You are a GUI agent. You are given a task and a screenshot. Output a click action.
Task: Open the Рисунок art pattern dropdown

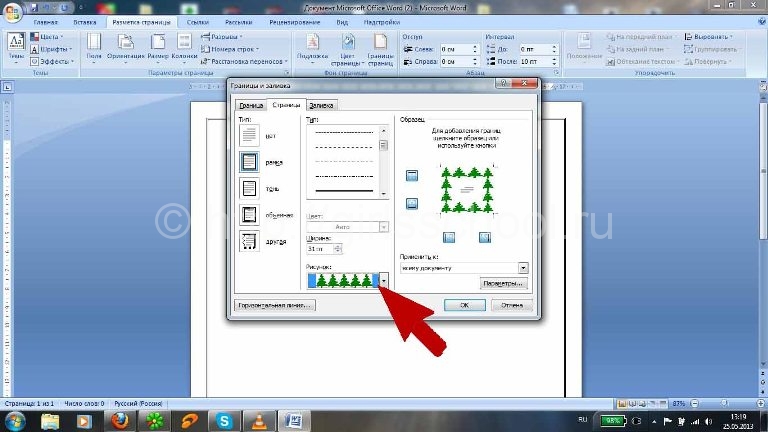click(384, 281)
